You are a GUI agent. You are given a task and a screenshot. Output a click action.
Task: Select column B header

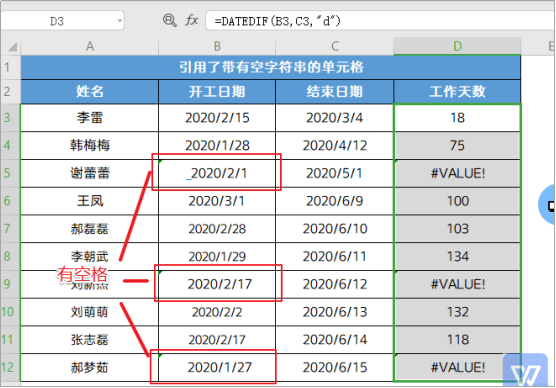217,46
